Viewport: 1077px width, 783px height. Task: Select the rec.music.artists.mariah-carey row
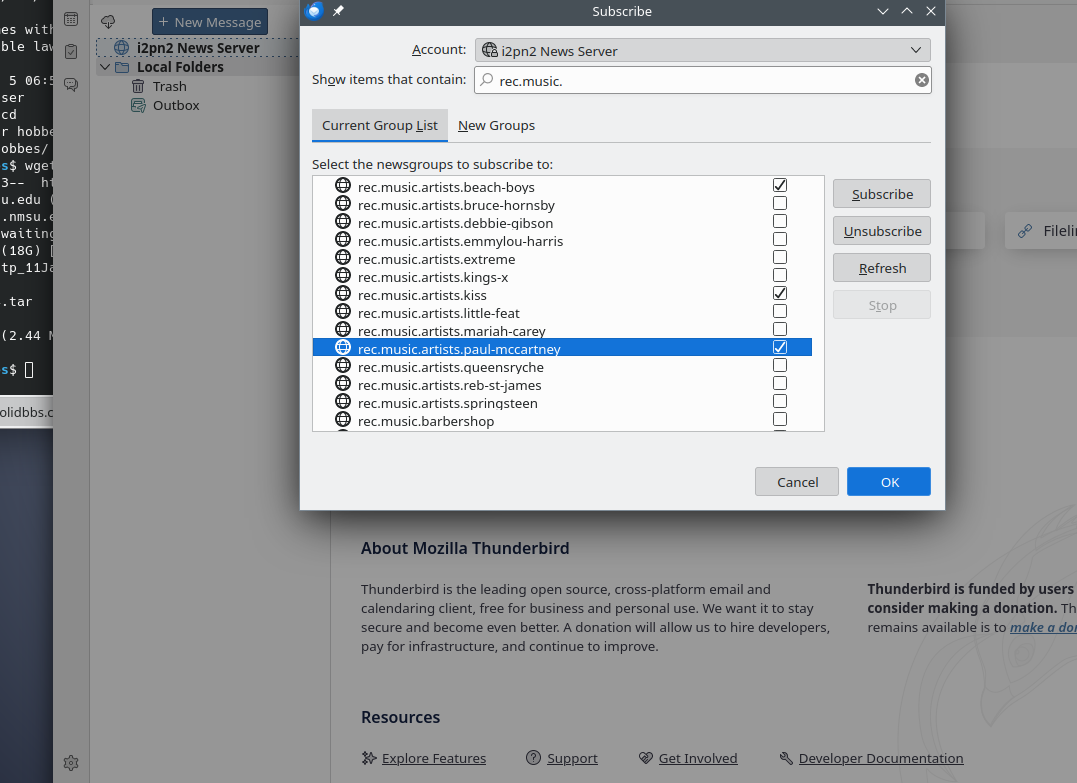pos(562,330)
